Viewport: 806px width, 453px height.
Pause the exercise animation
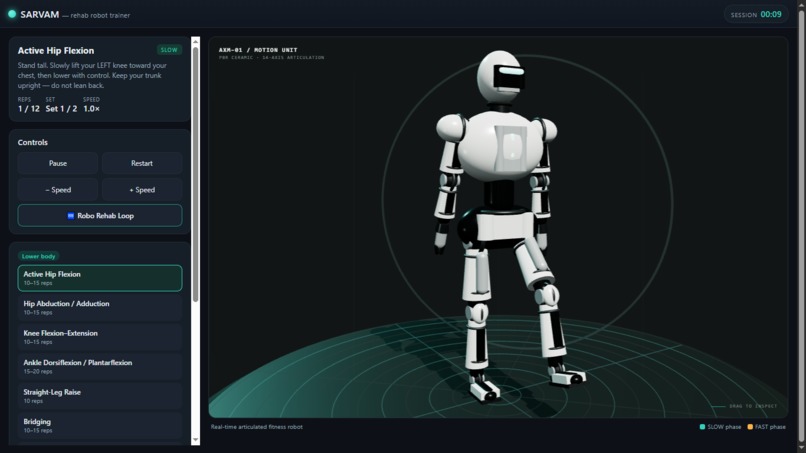58,163
